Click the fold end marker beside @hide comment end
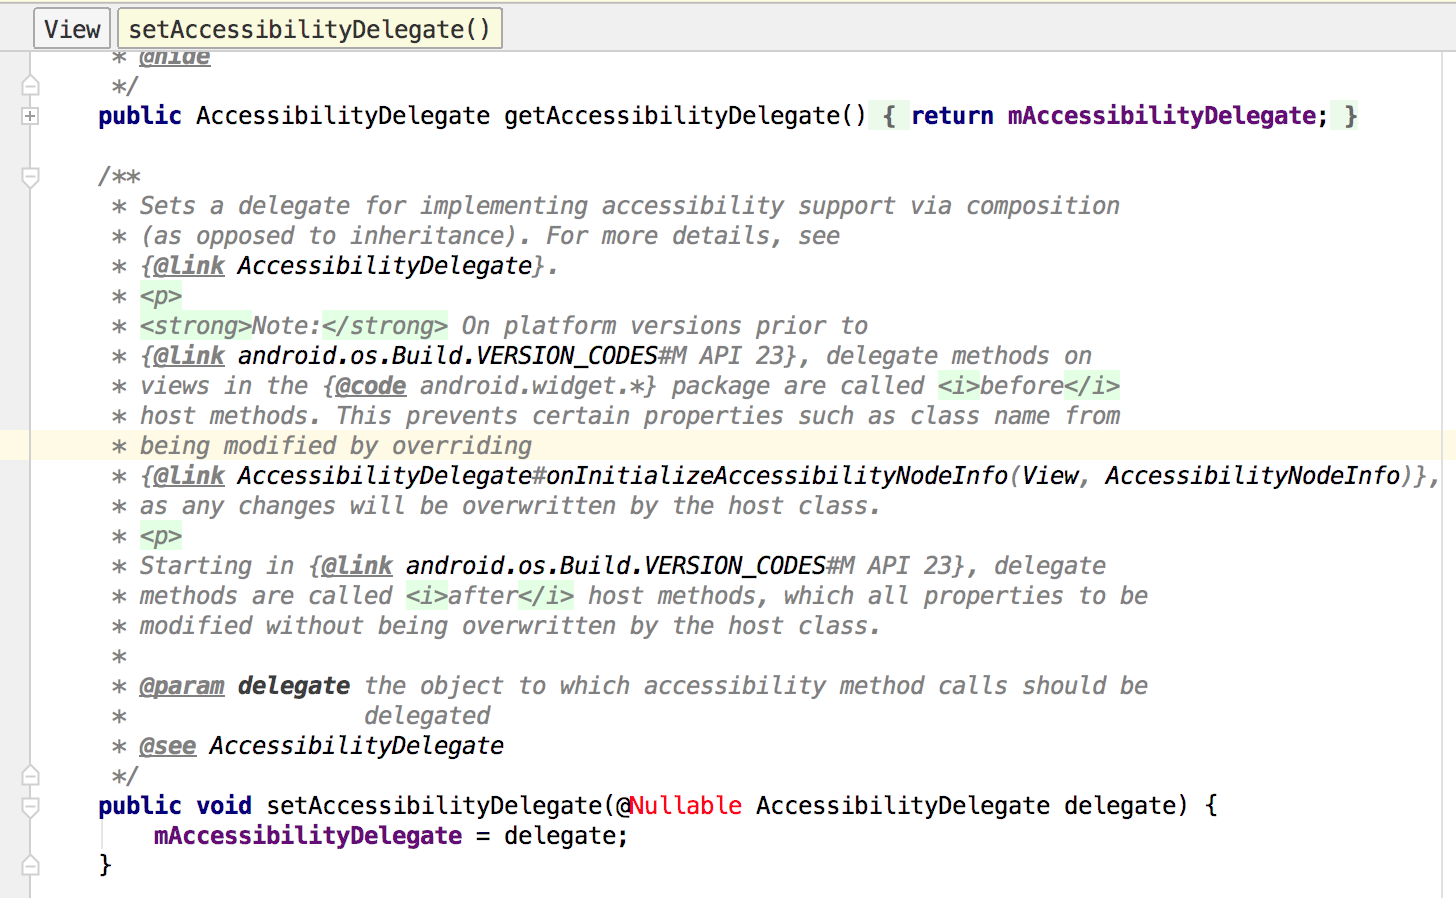1456x898 pixels. click(30, 86)
